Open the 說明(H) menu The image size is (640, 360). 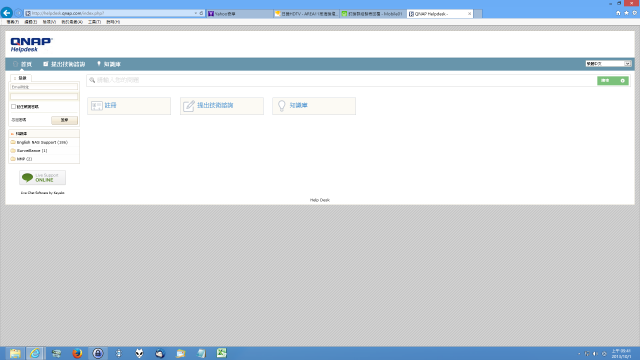[113, 22]
